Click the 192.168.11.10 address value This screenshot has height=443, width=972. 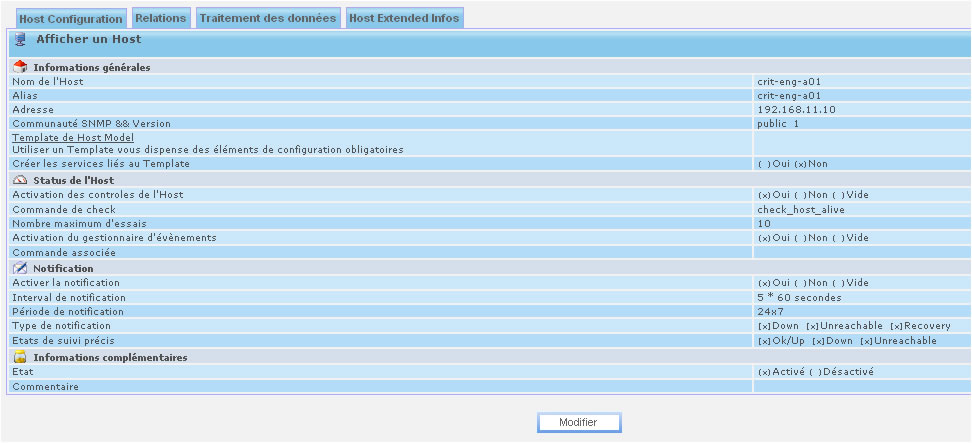796,109
